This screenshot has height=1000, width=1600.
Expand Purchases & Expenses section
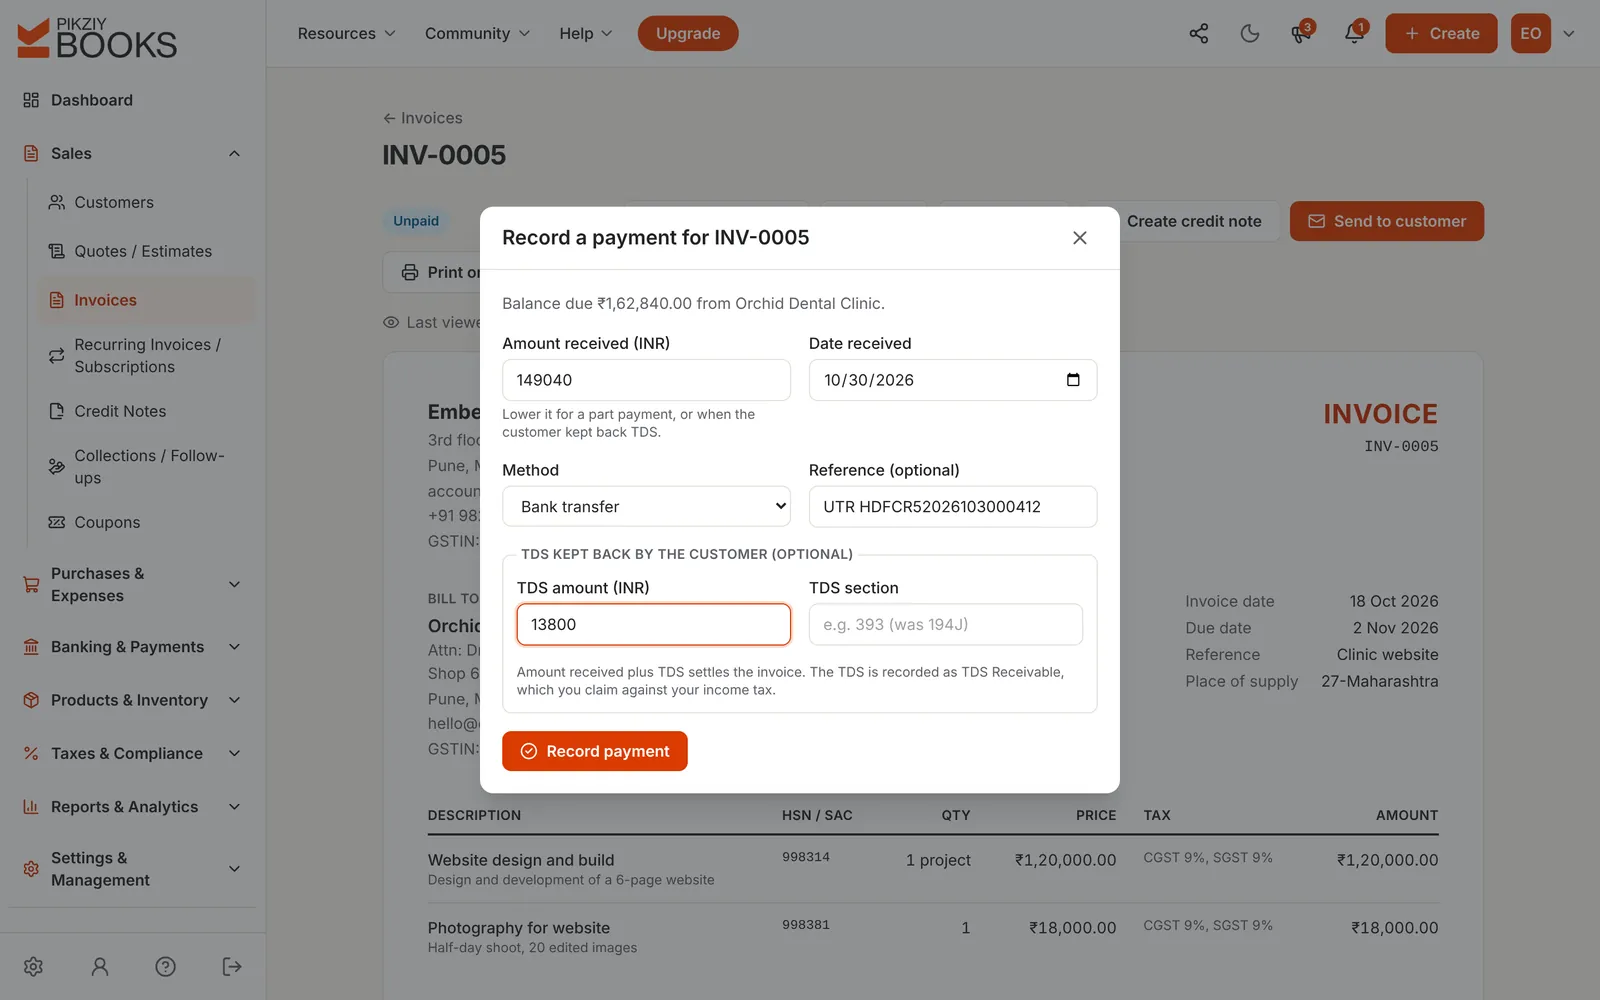tap(132, 584)
